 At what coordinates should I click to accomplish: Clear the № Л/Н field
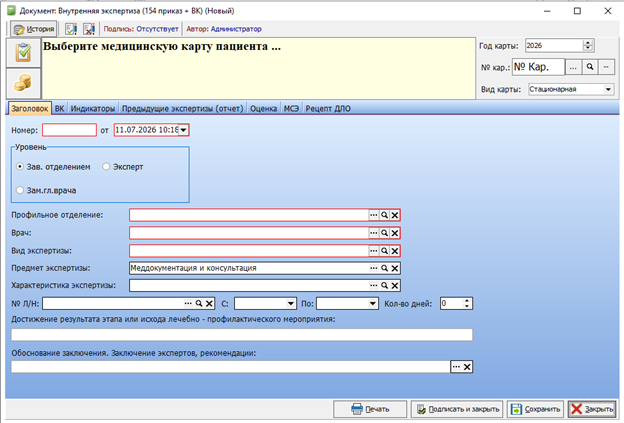[209, 304]
